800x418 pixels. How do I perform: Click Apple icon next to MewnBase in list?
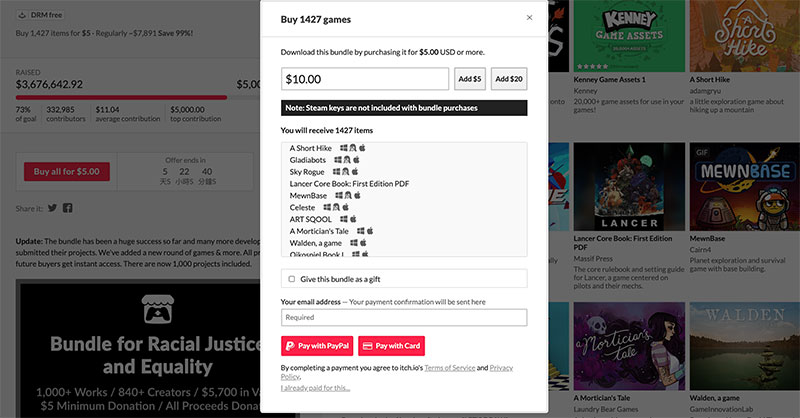click(x=357, y=195)
